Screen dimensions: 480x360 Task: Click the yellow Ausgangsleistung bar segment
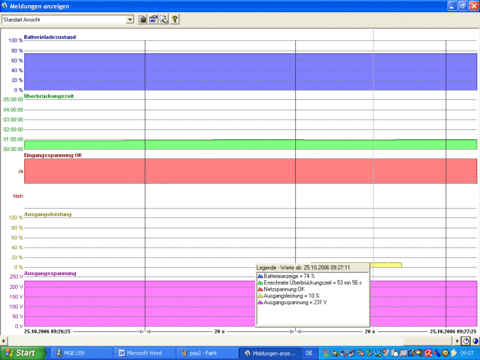point(387,265)
